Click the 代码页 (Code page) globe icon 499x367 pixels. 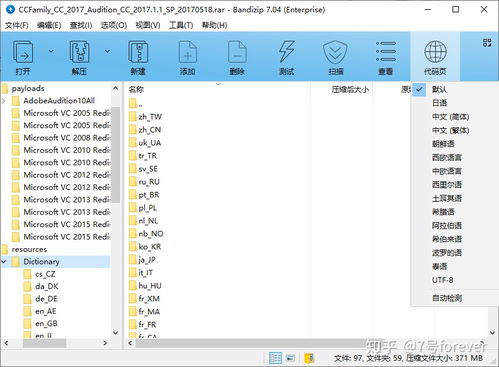tap(435, 52)
